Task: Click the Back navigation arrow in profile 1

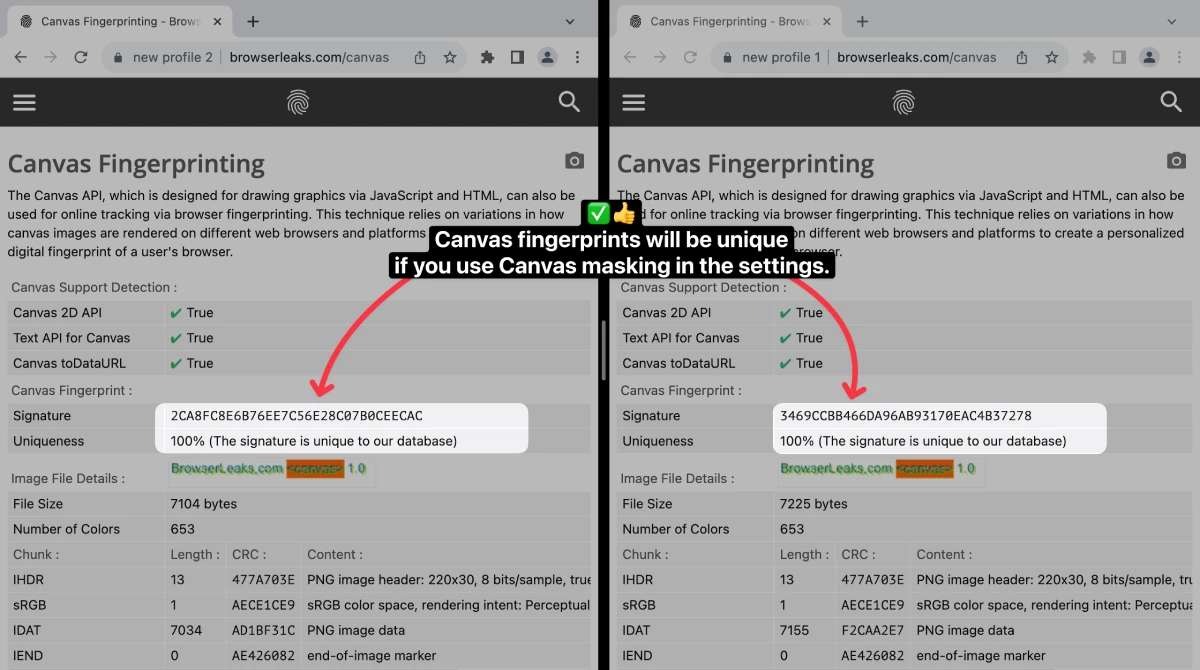Action: 630,57
